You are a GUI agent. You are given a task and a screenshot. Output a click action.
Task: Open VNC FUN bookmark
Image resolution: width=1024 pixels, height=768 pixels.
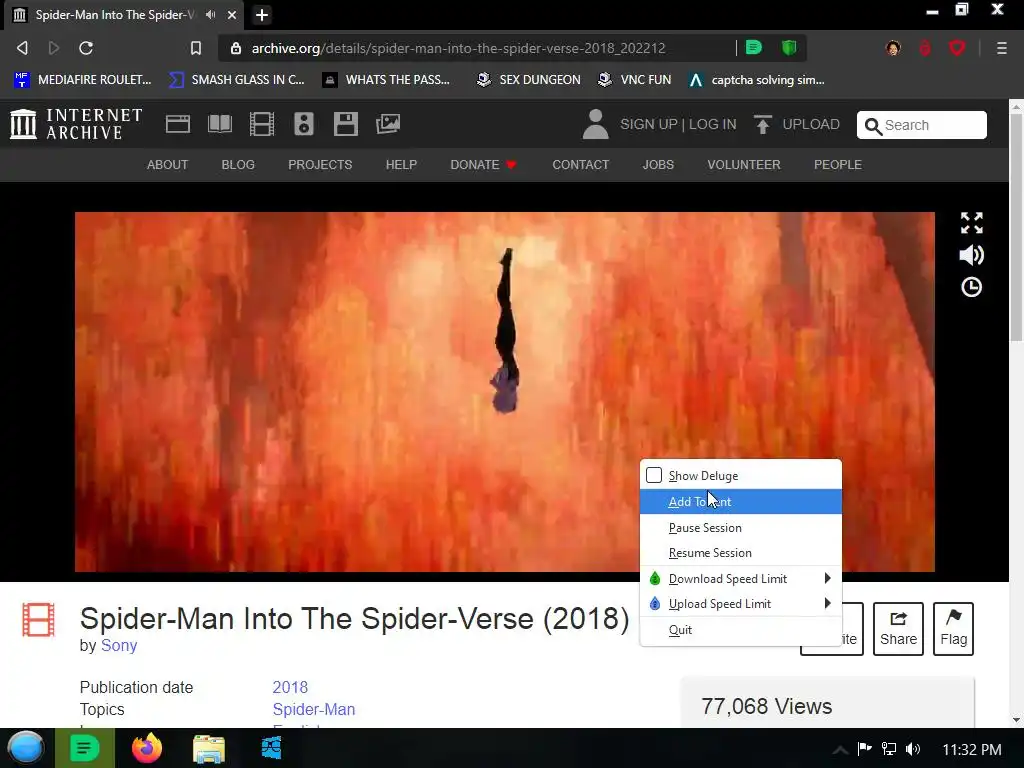tap(635, 80)
